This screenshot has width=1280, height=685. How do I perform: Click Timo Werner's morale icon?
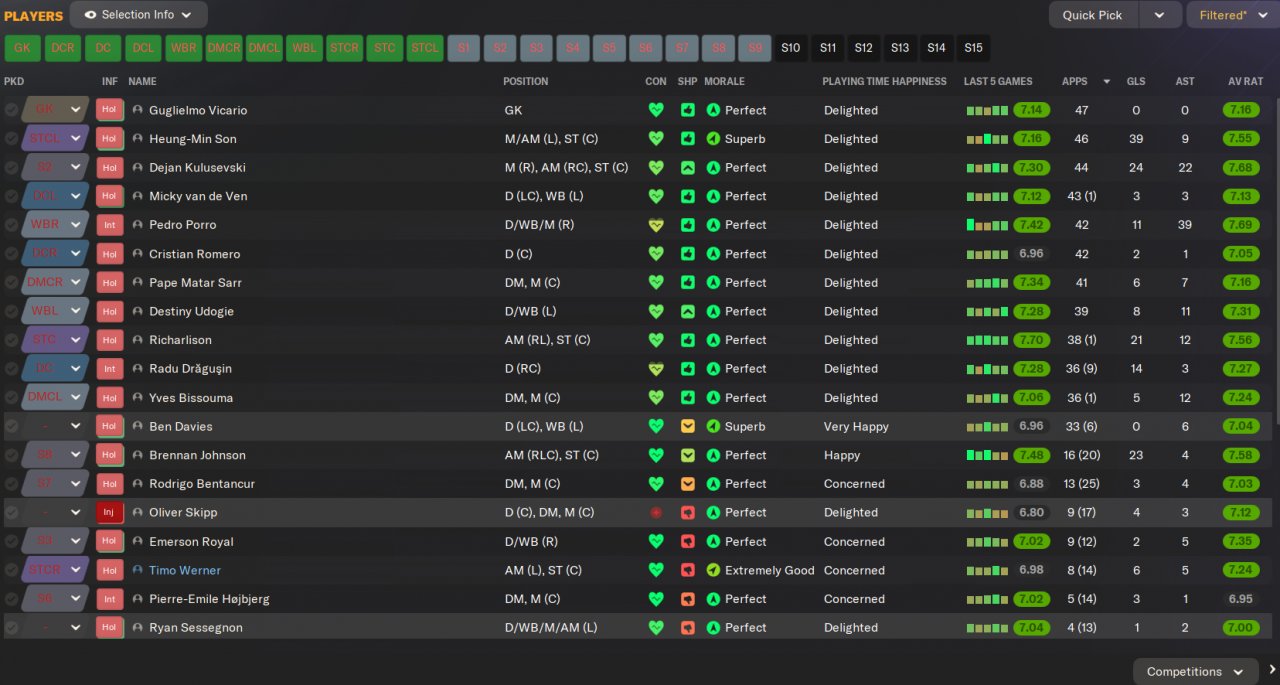713,571
